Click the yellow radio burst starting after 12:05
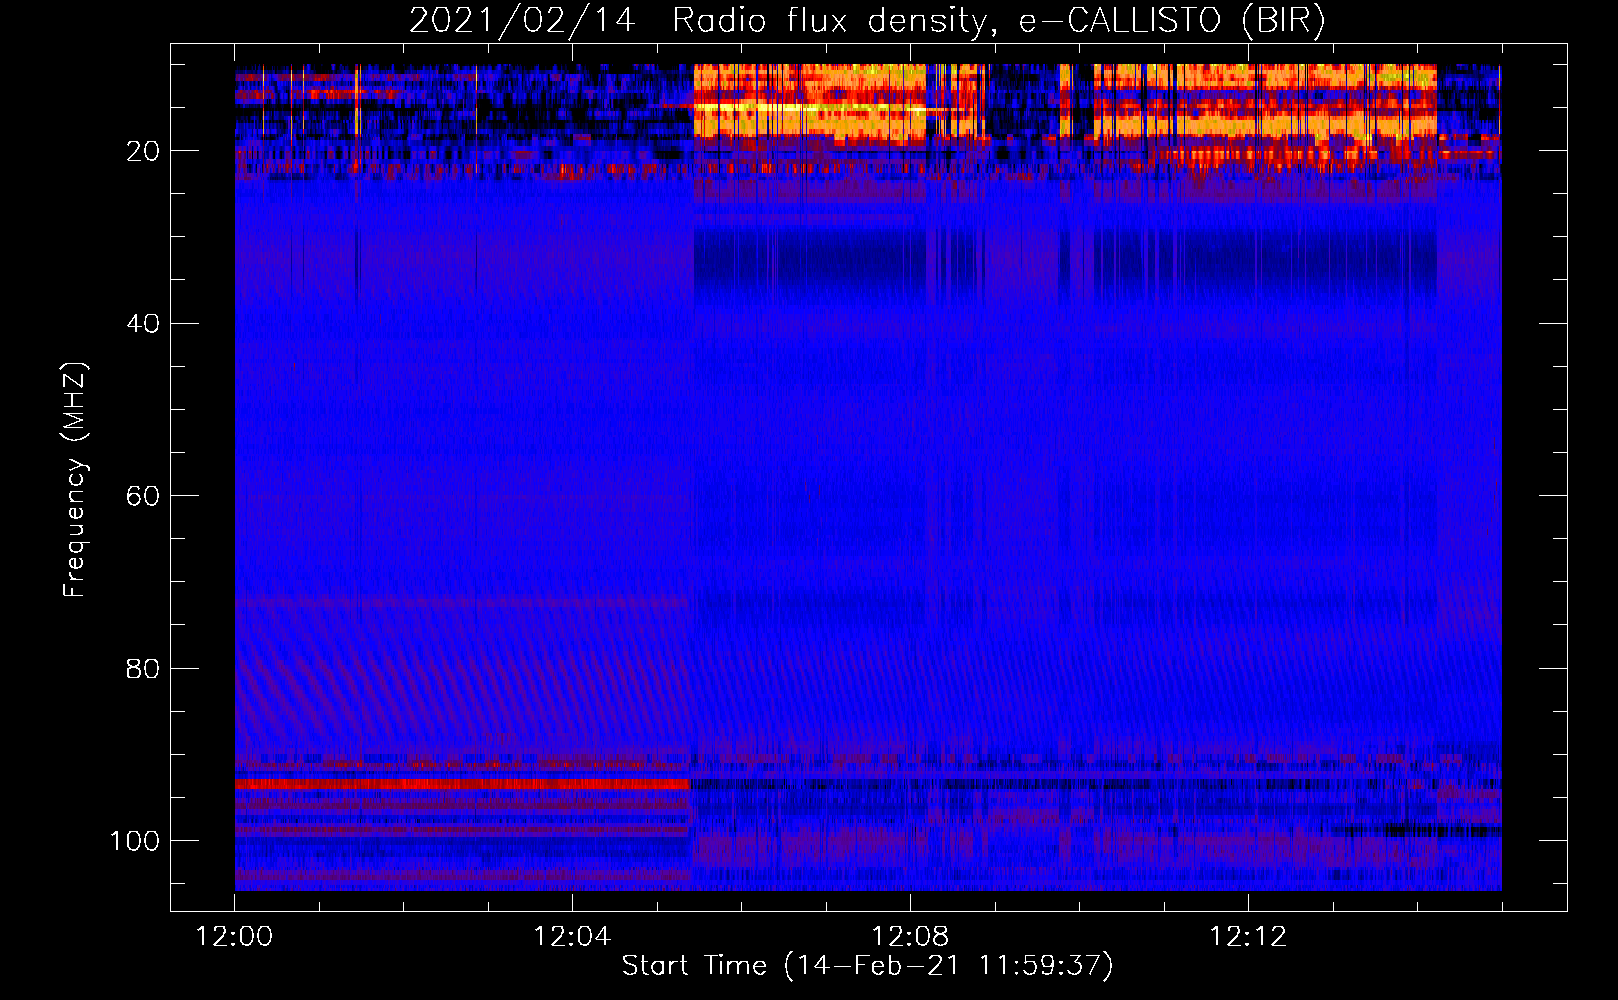Screen dimensions: 1618x1000 click(x=810, y=104)
